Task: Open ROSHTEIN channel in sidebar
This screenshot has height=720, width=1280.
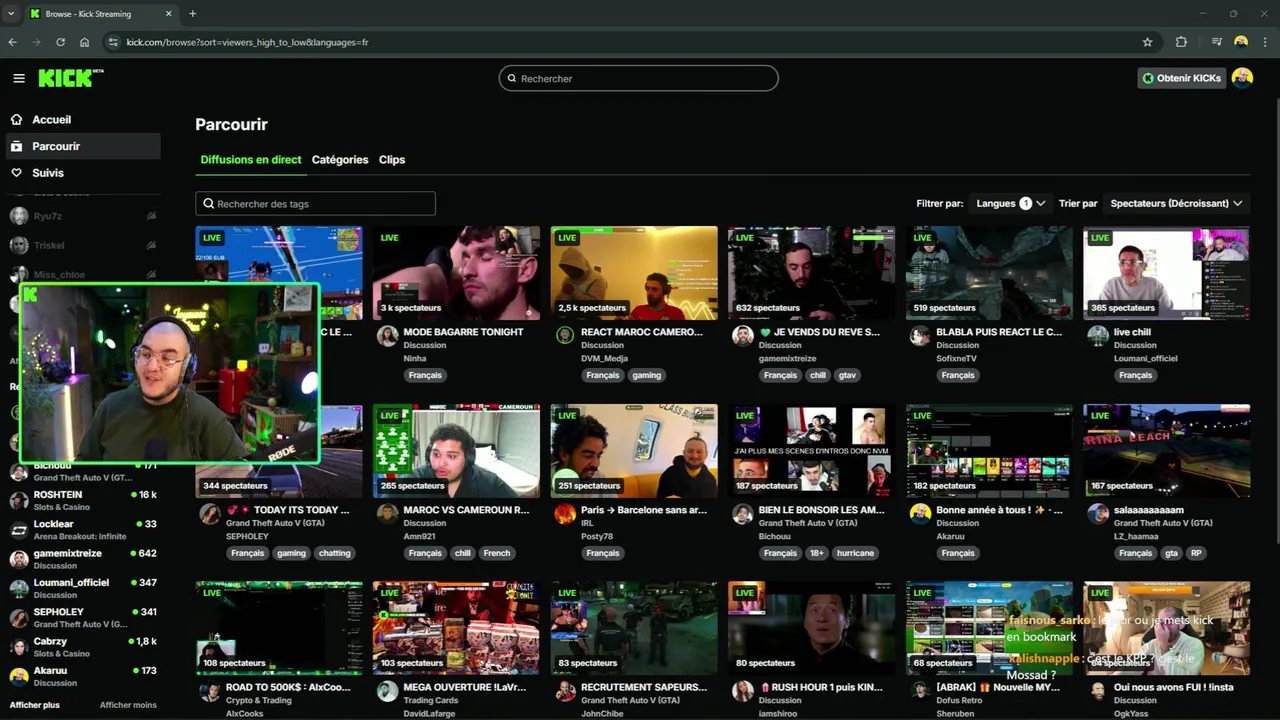Action: coord(83,500)
